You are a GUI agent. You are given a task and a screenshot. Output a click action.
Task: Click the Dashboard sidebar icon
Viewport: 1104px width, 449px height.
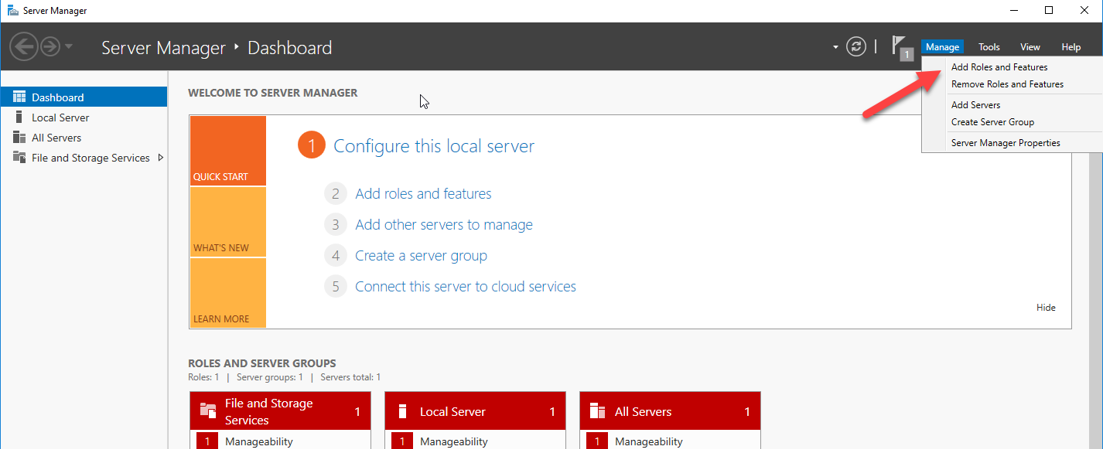point(19,97)
